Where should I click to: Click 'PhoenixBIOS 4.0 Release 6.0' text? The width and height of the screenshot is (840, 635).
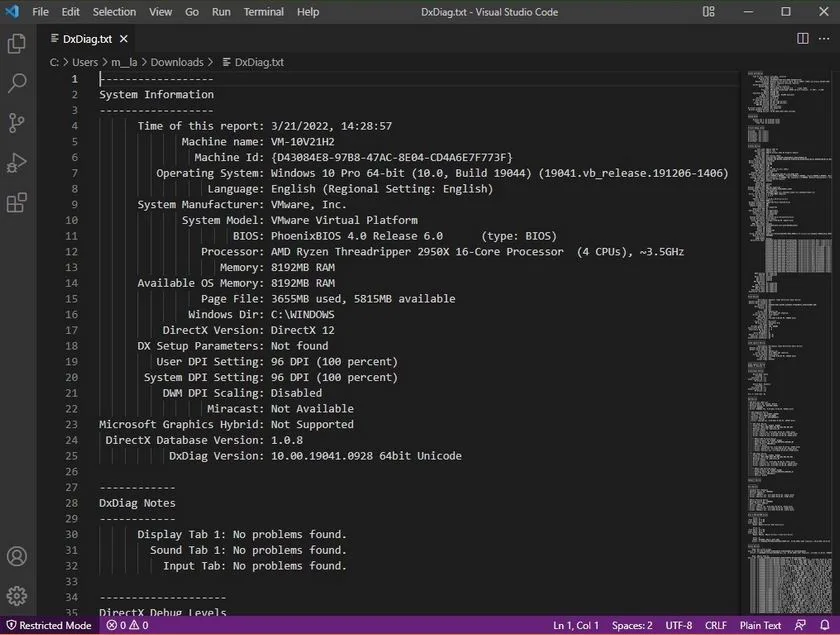click(x=357, y=236)
